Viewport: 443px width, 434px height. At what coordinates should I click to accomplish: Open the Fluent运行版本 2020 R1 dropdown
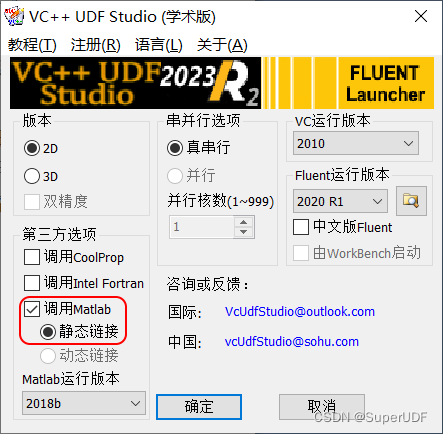(340, 201)
